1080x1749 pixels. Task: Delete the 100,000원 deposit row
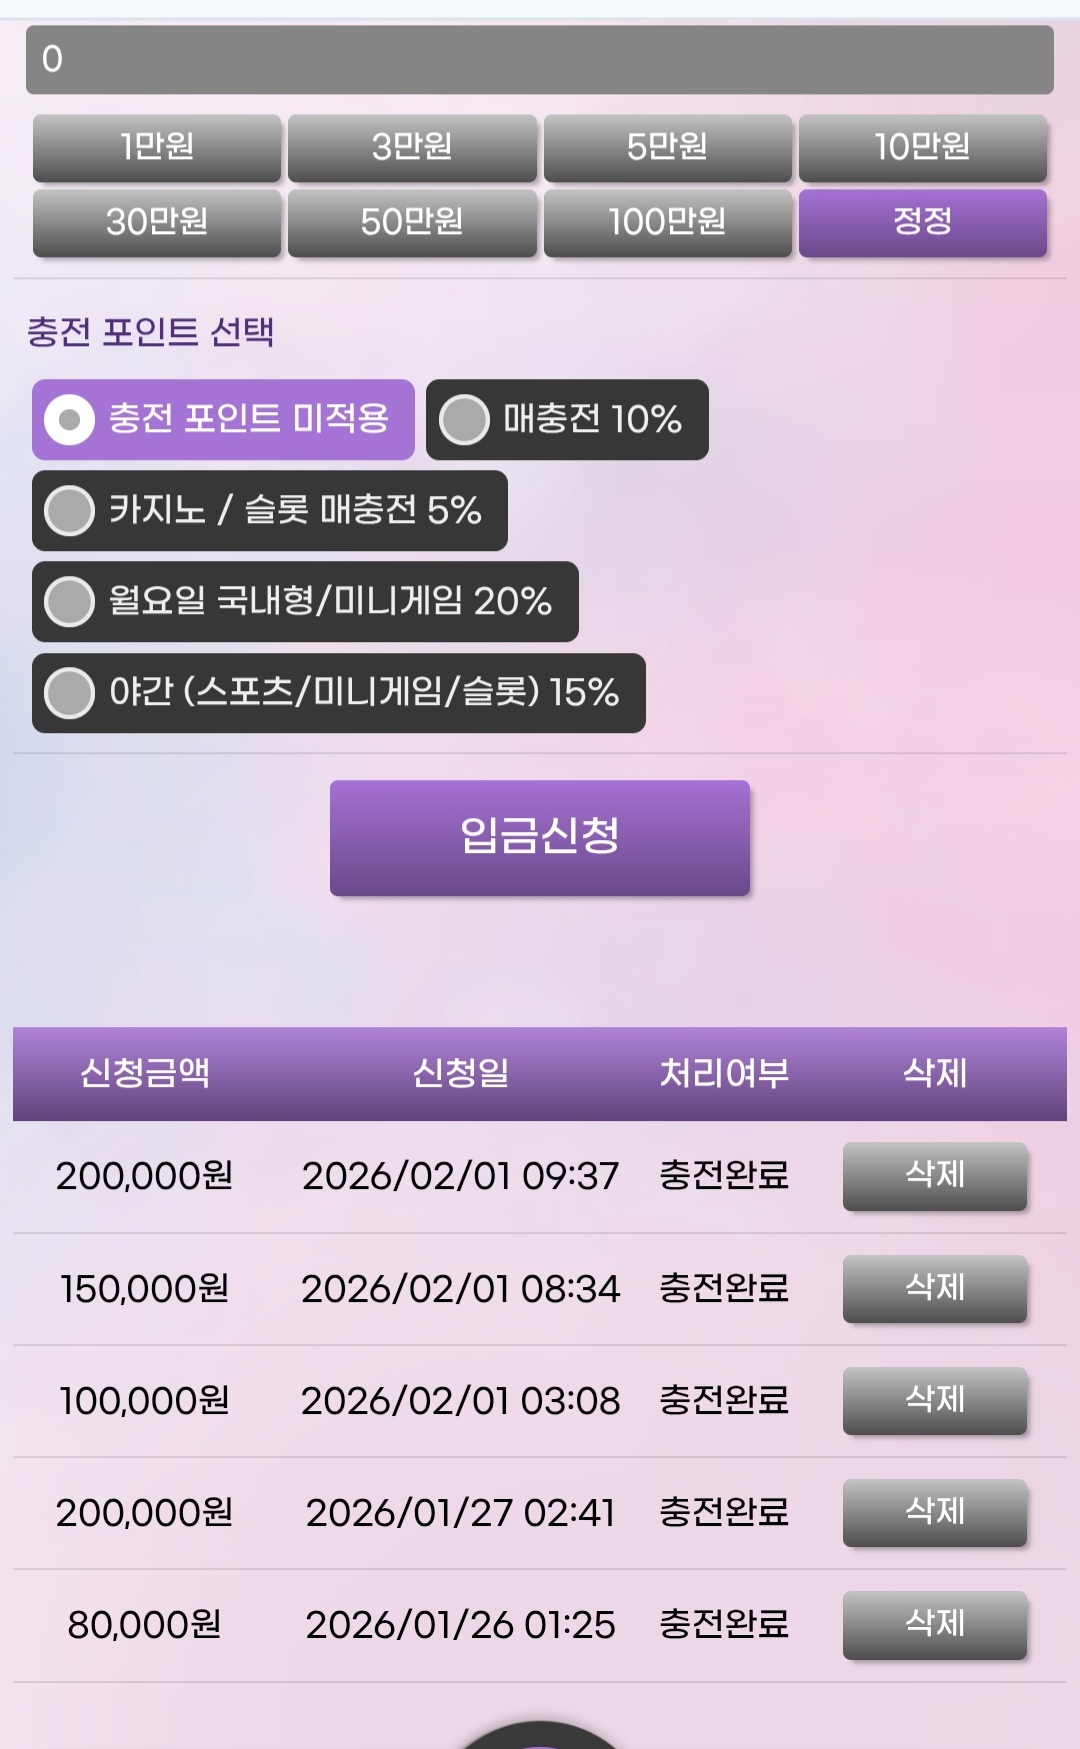click(934, 1400)
